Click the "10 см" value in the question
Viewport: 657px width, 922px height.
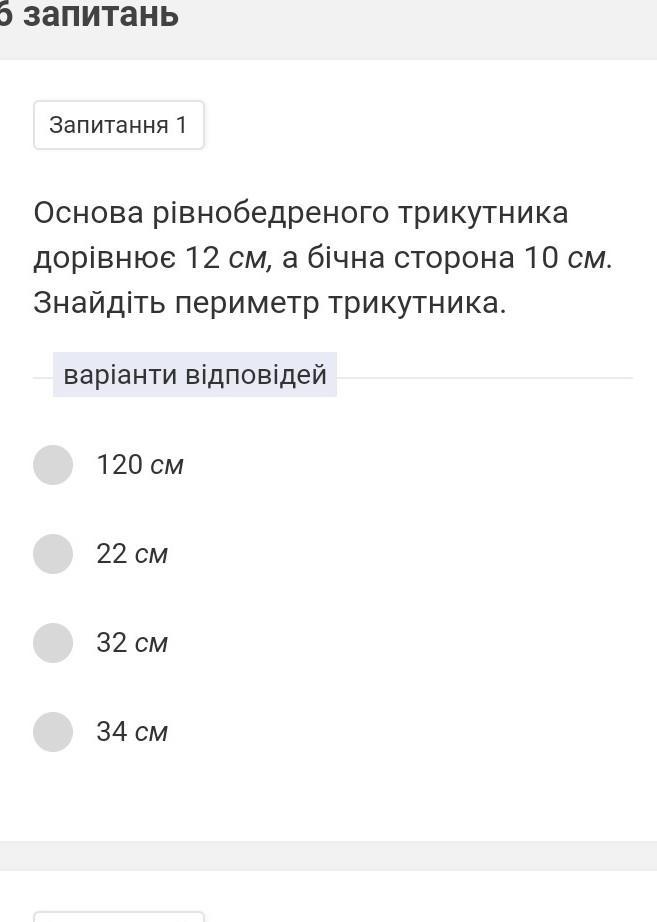click(x=565, y=258)
